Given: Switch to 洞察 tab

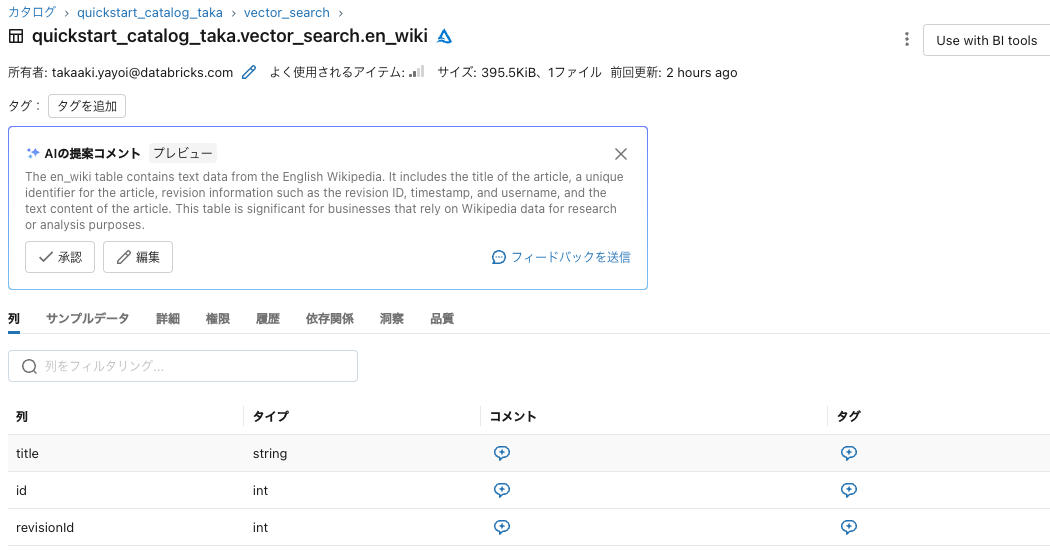Looking at the screenshot, I should point(392,319).
